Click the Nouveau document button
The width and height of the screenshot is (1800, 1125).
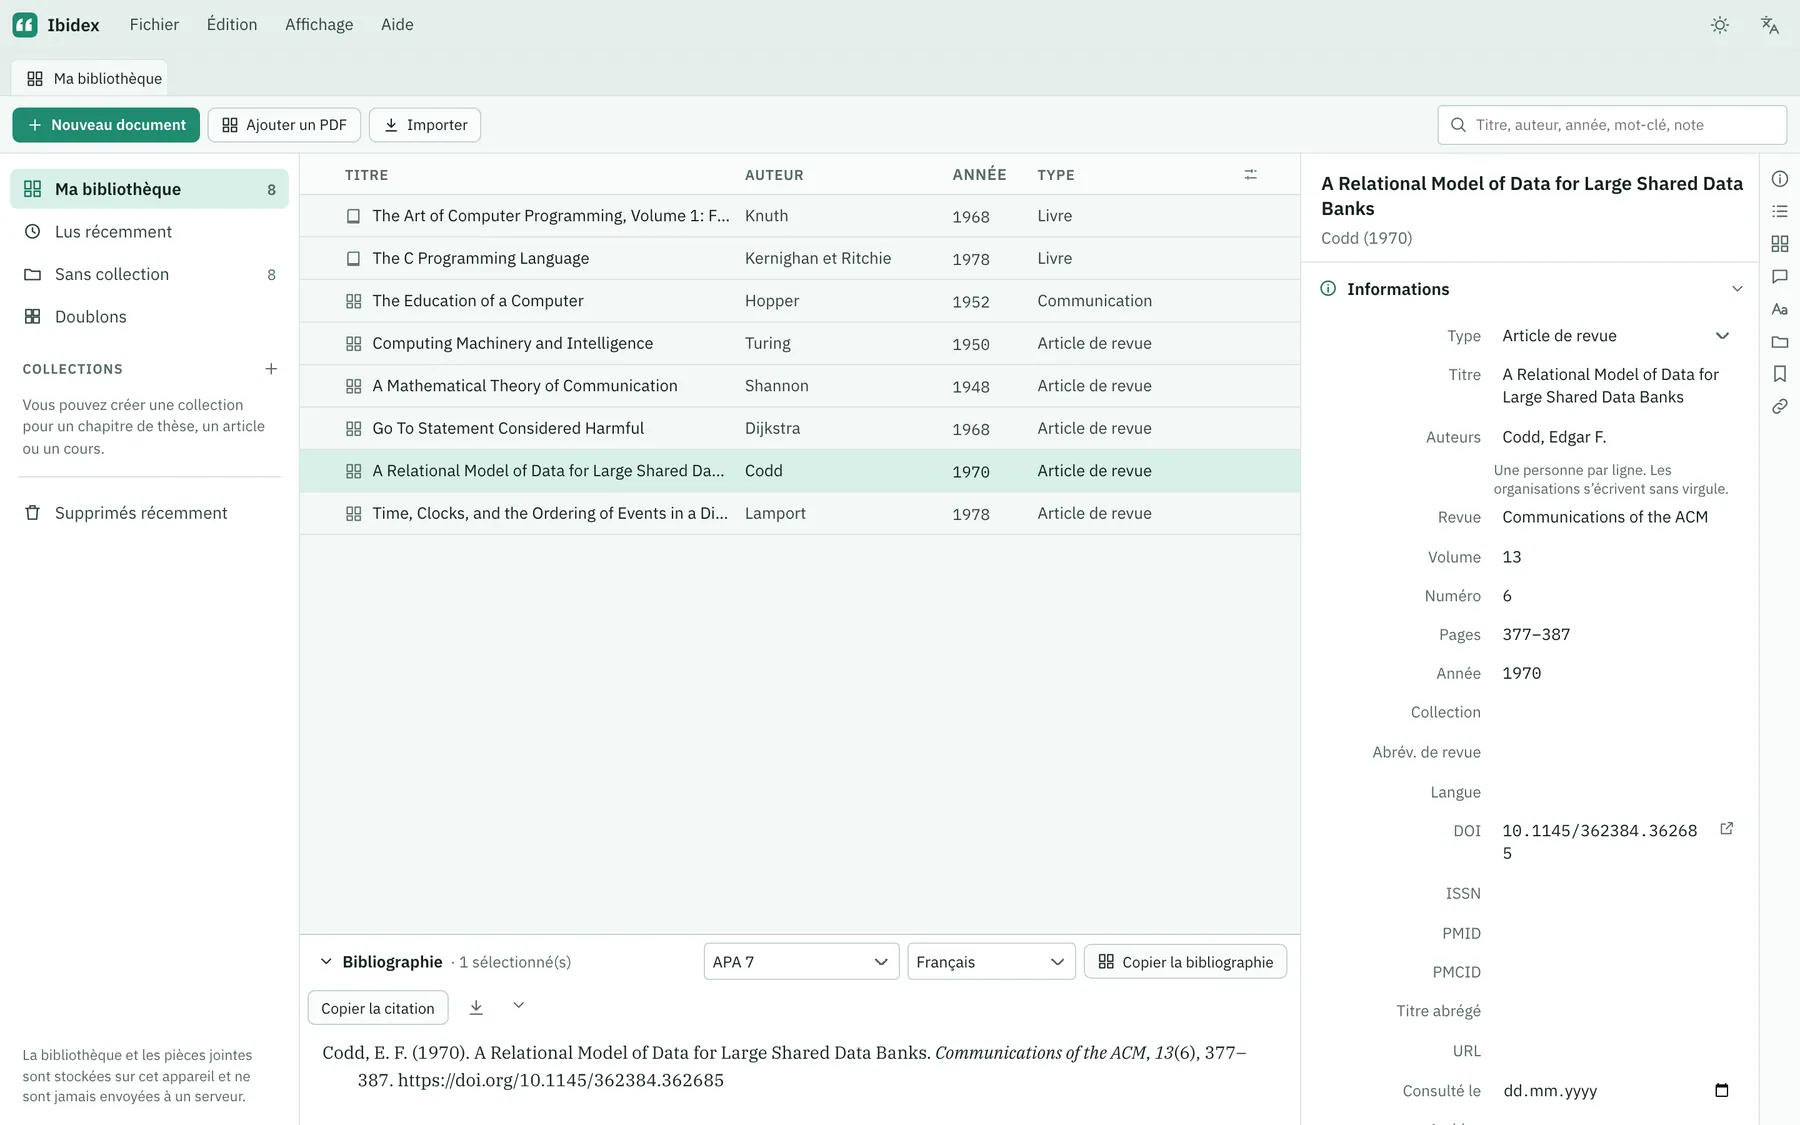(x=106, y=125)
